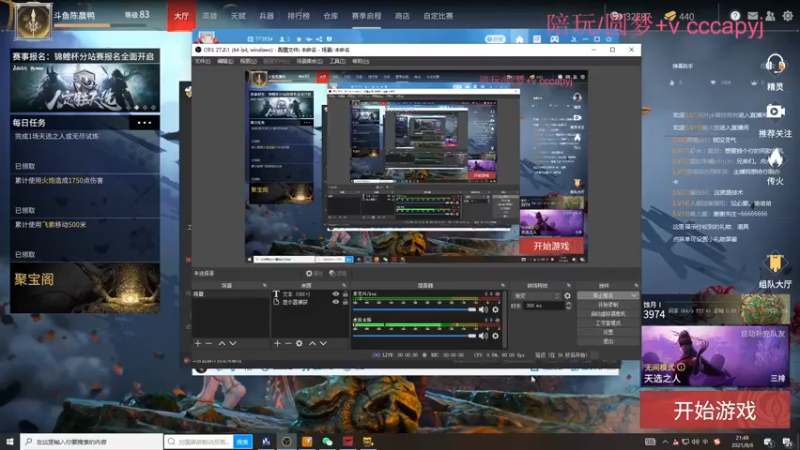800x450 pixels.
Task: Open 推荐关注 video camera icon
Action: tap(775, 111)
